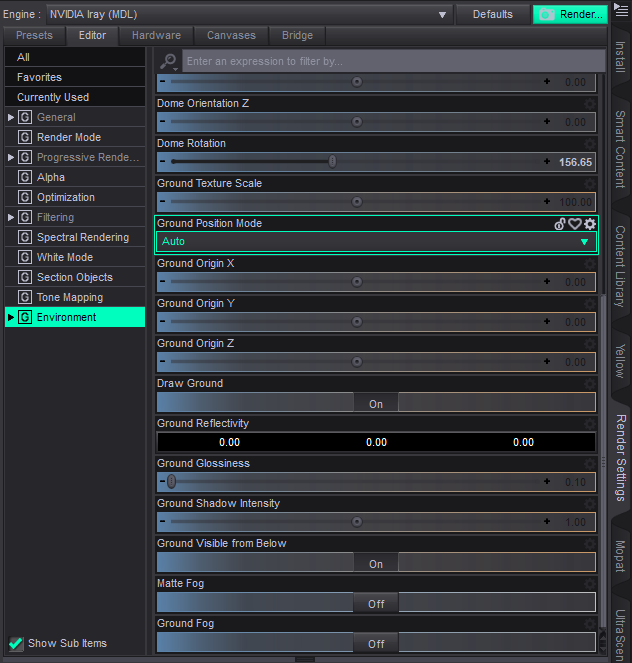The height and width of the screenshot is (663, 632).
Task: Click the filter magnifying glass icon
Action: 168,61
